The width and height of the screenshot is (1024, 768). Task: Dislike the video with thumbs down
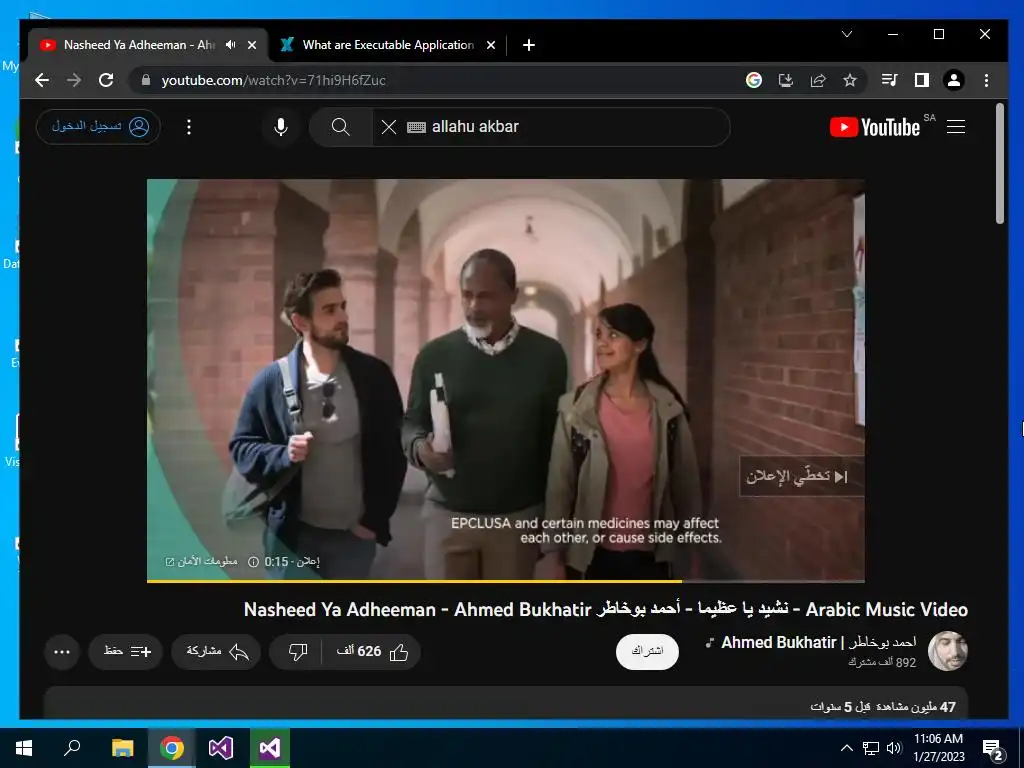(x=297, y=651)
